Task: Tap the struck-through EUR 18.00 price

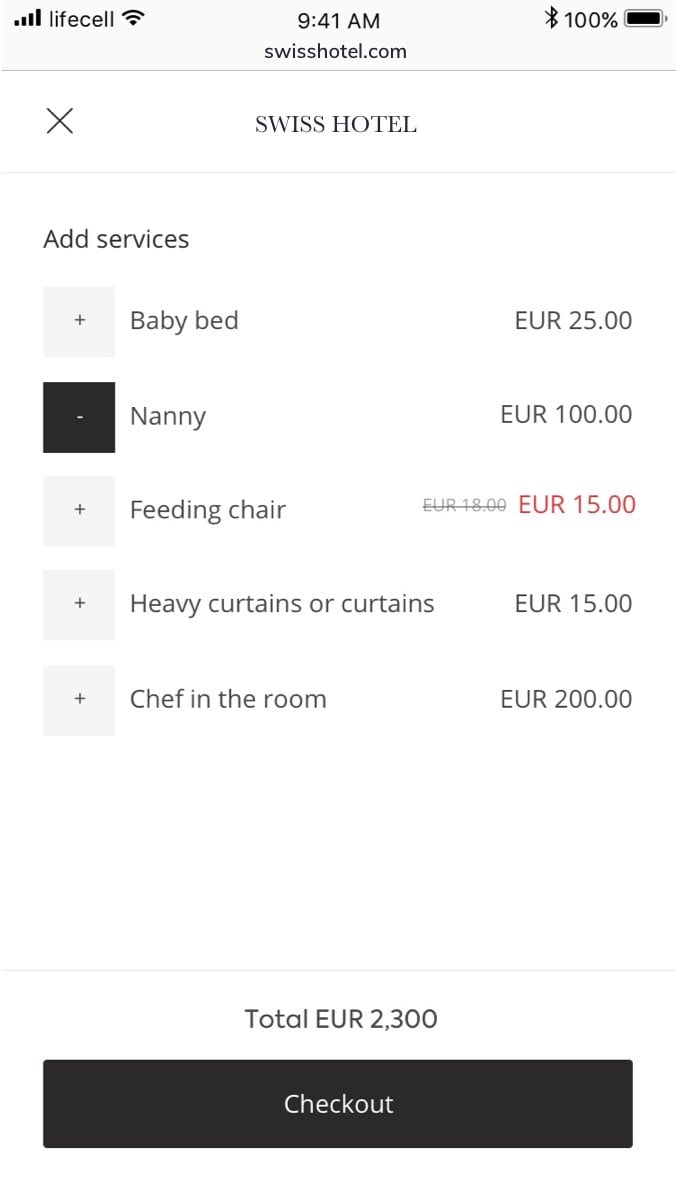Action: (464, 506)
